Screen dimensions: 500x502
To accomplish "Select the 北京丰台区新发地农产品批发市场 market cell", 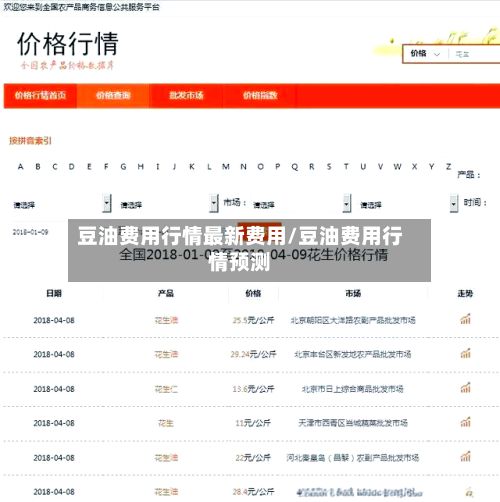I will point(353,354).
